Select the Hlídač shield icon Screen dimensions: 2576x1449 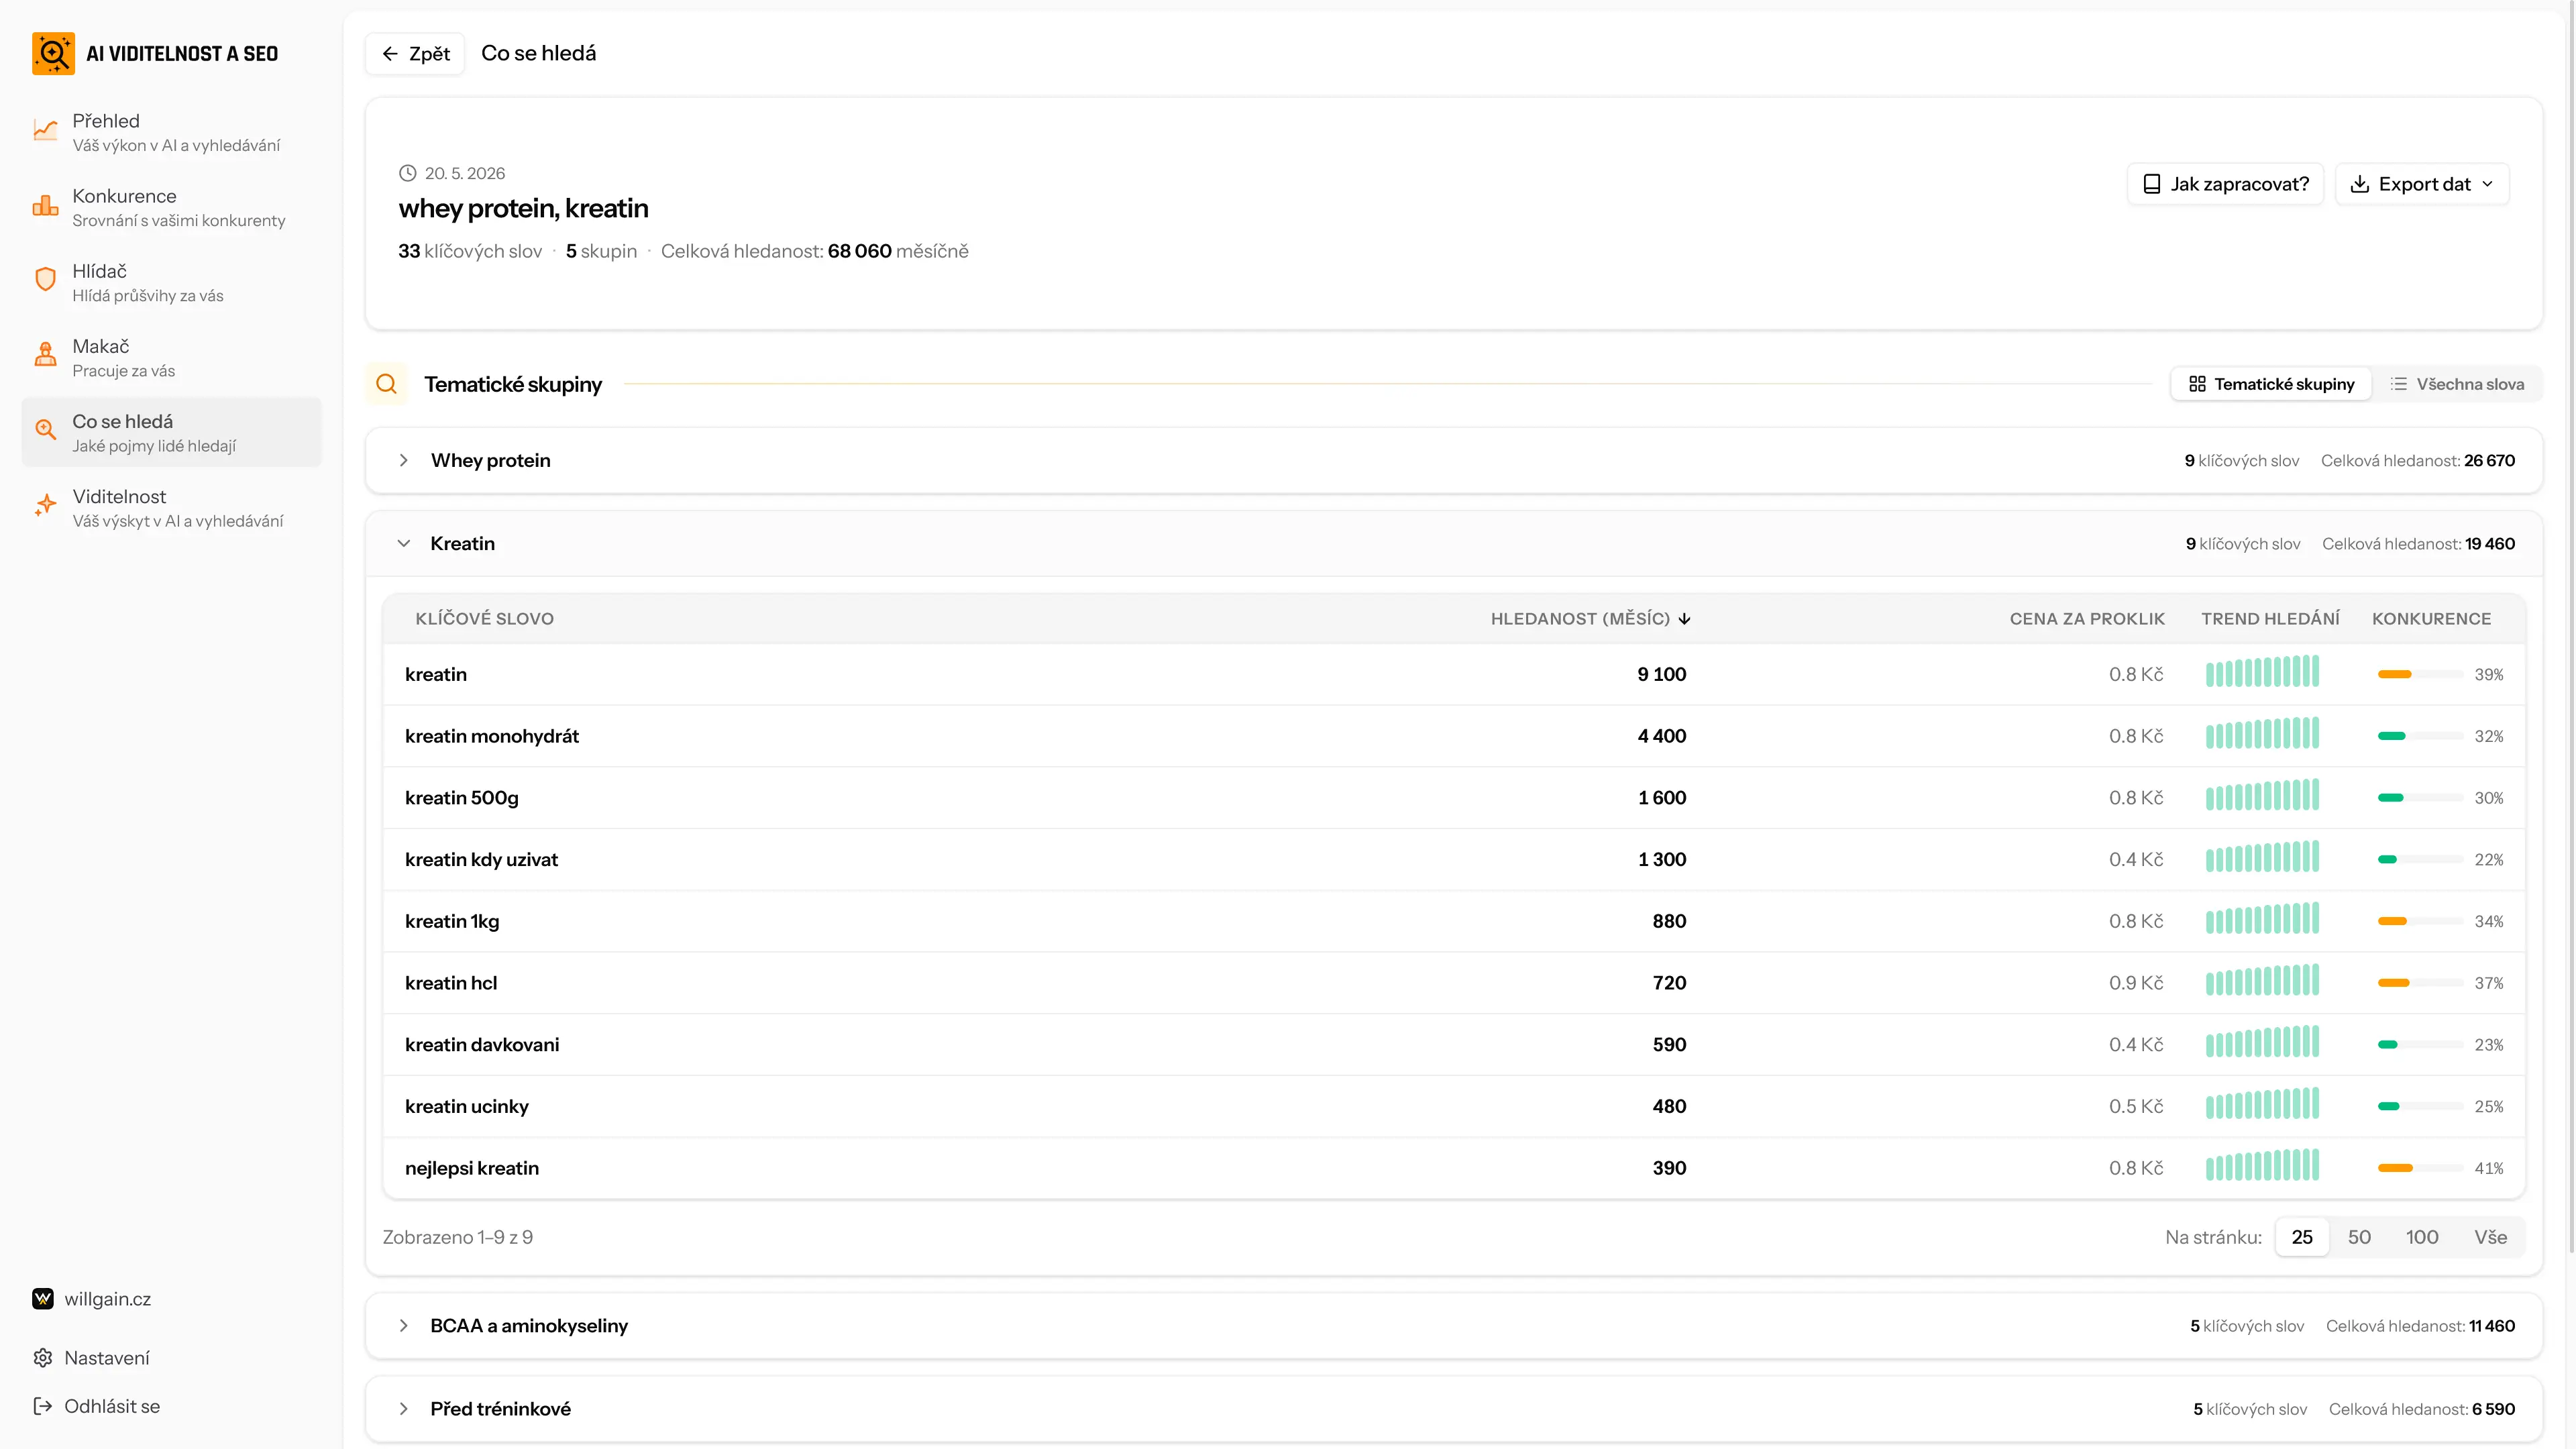tap(45, 280)
